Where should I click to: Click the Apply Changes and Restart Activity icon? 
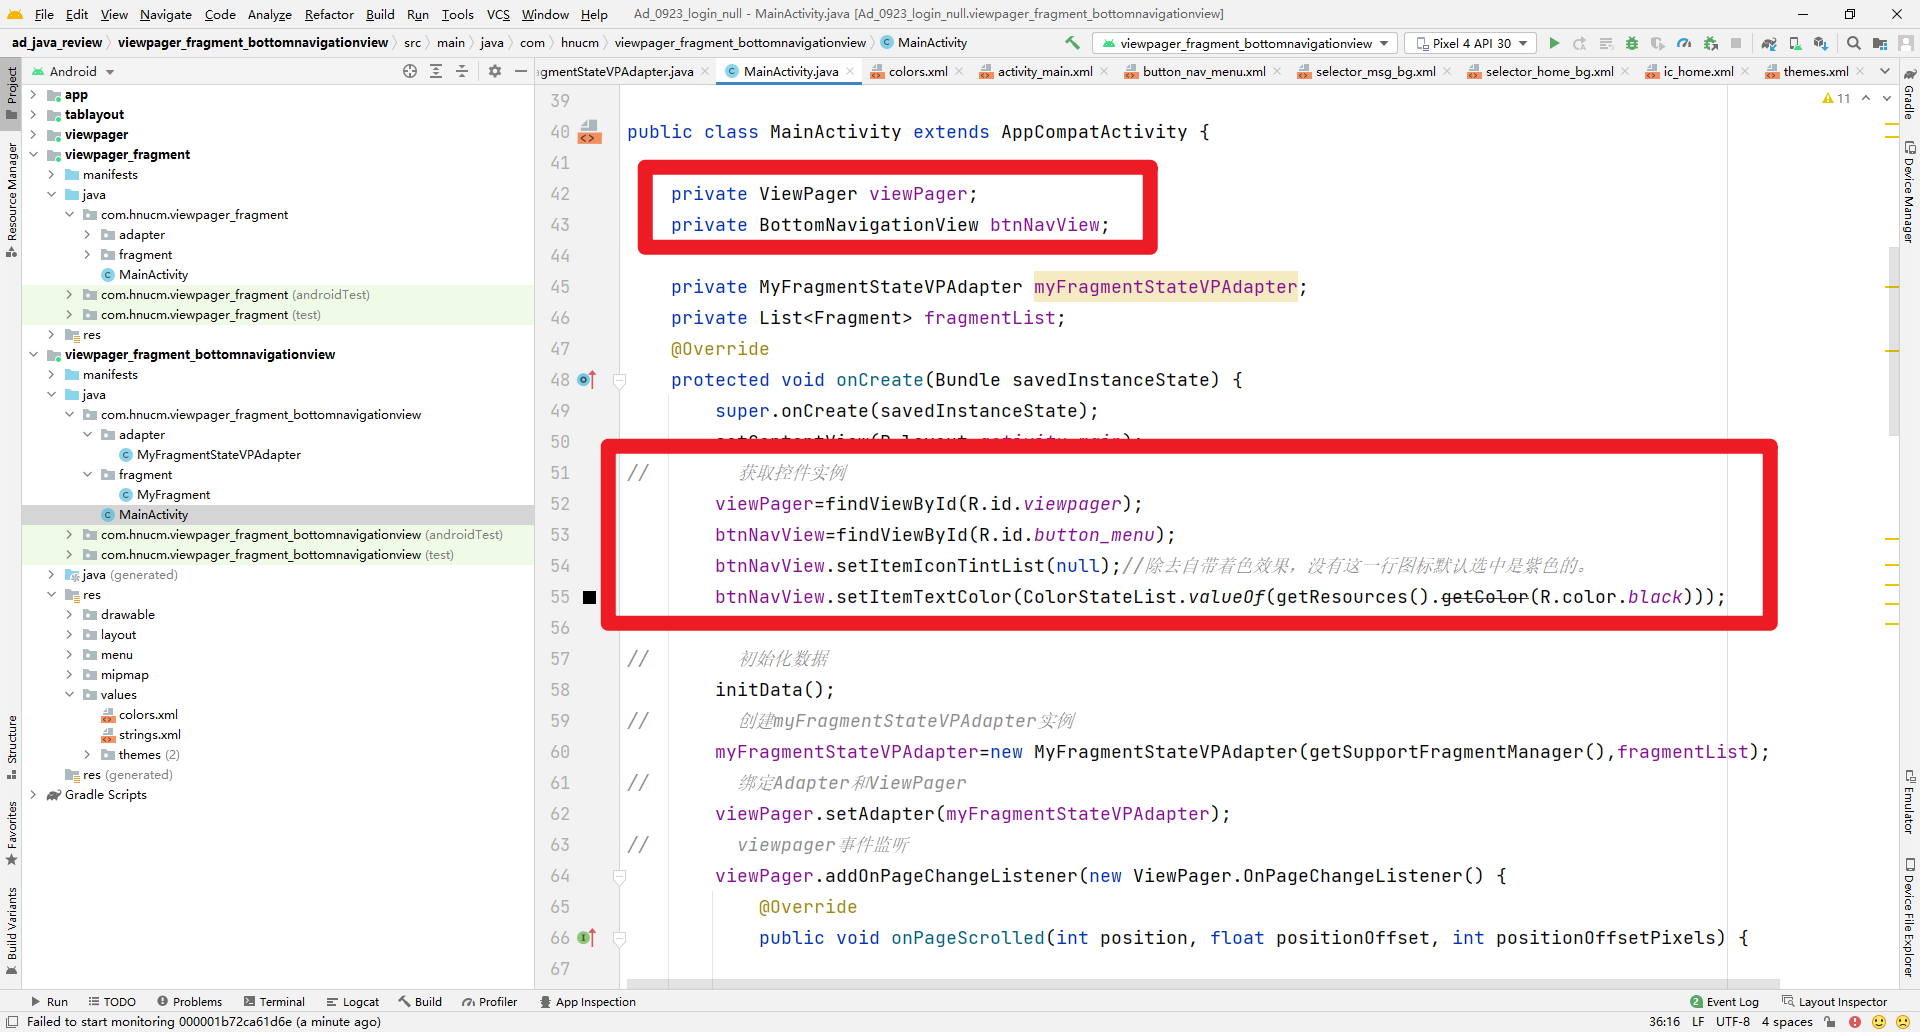(x=1580, y=43)
